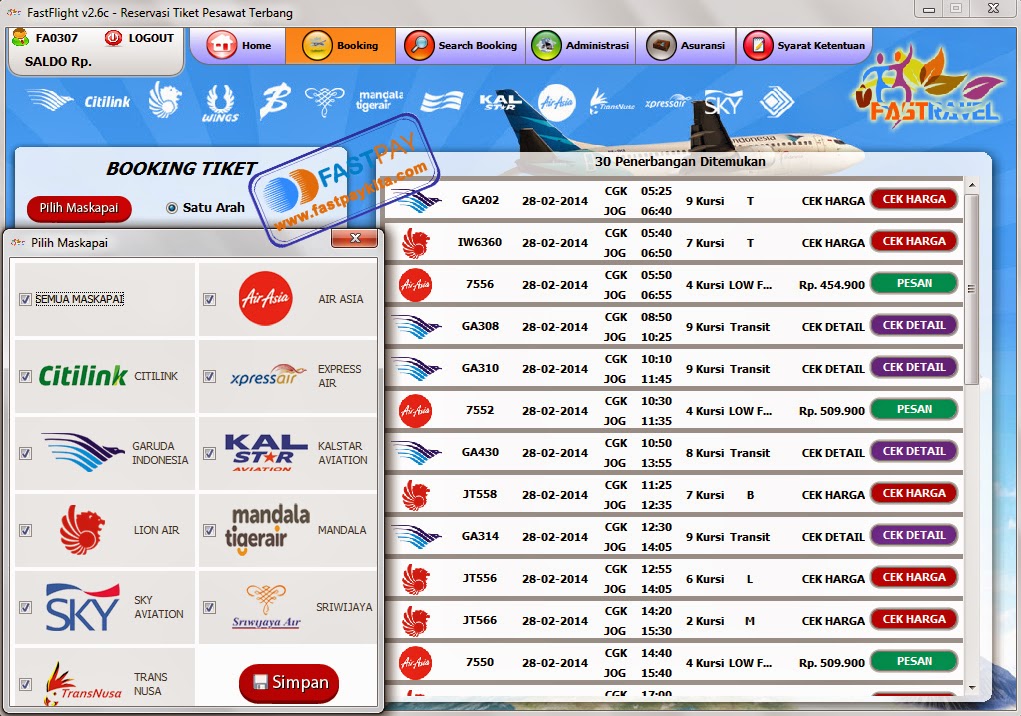Click the mandala tigerair logo in banner

pos(380,100)
